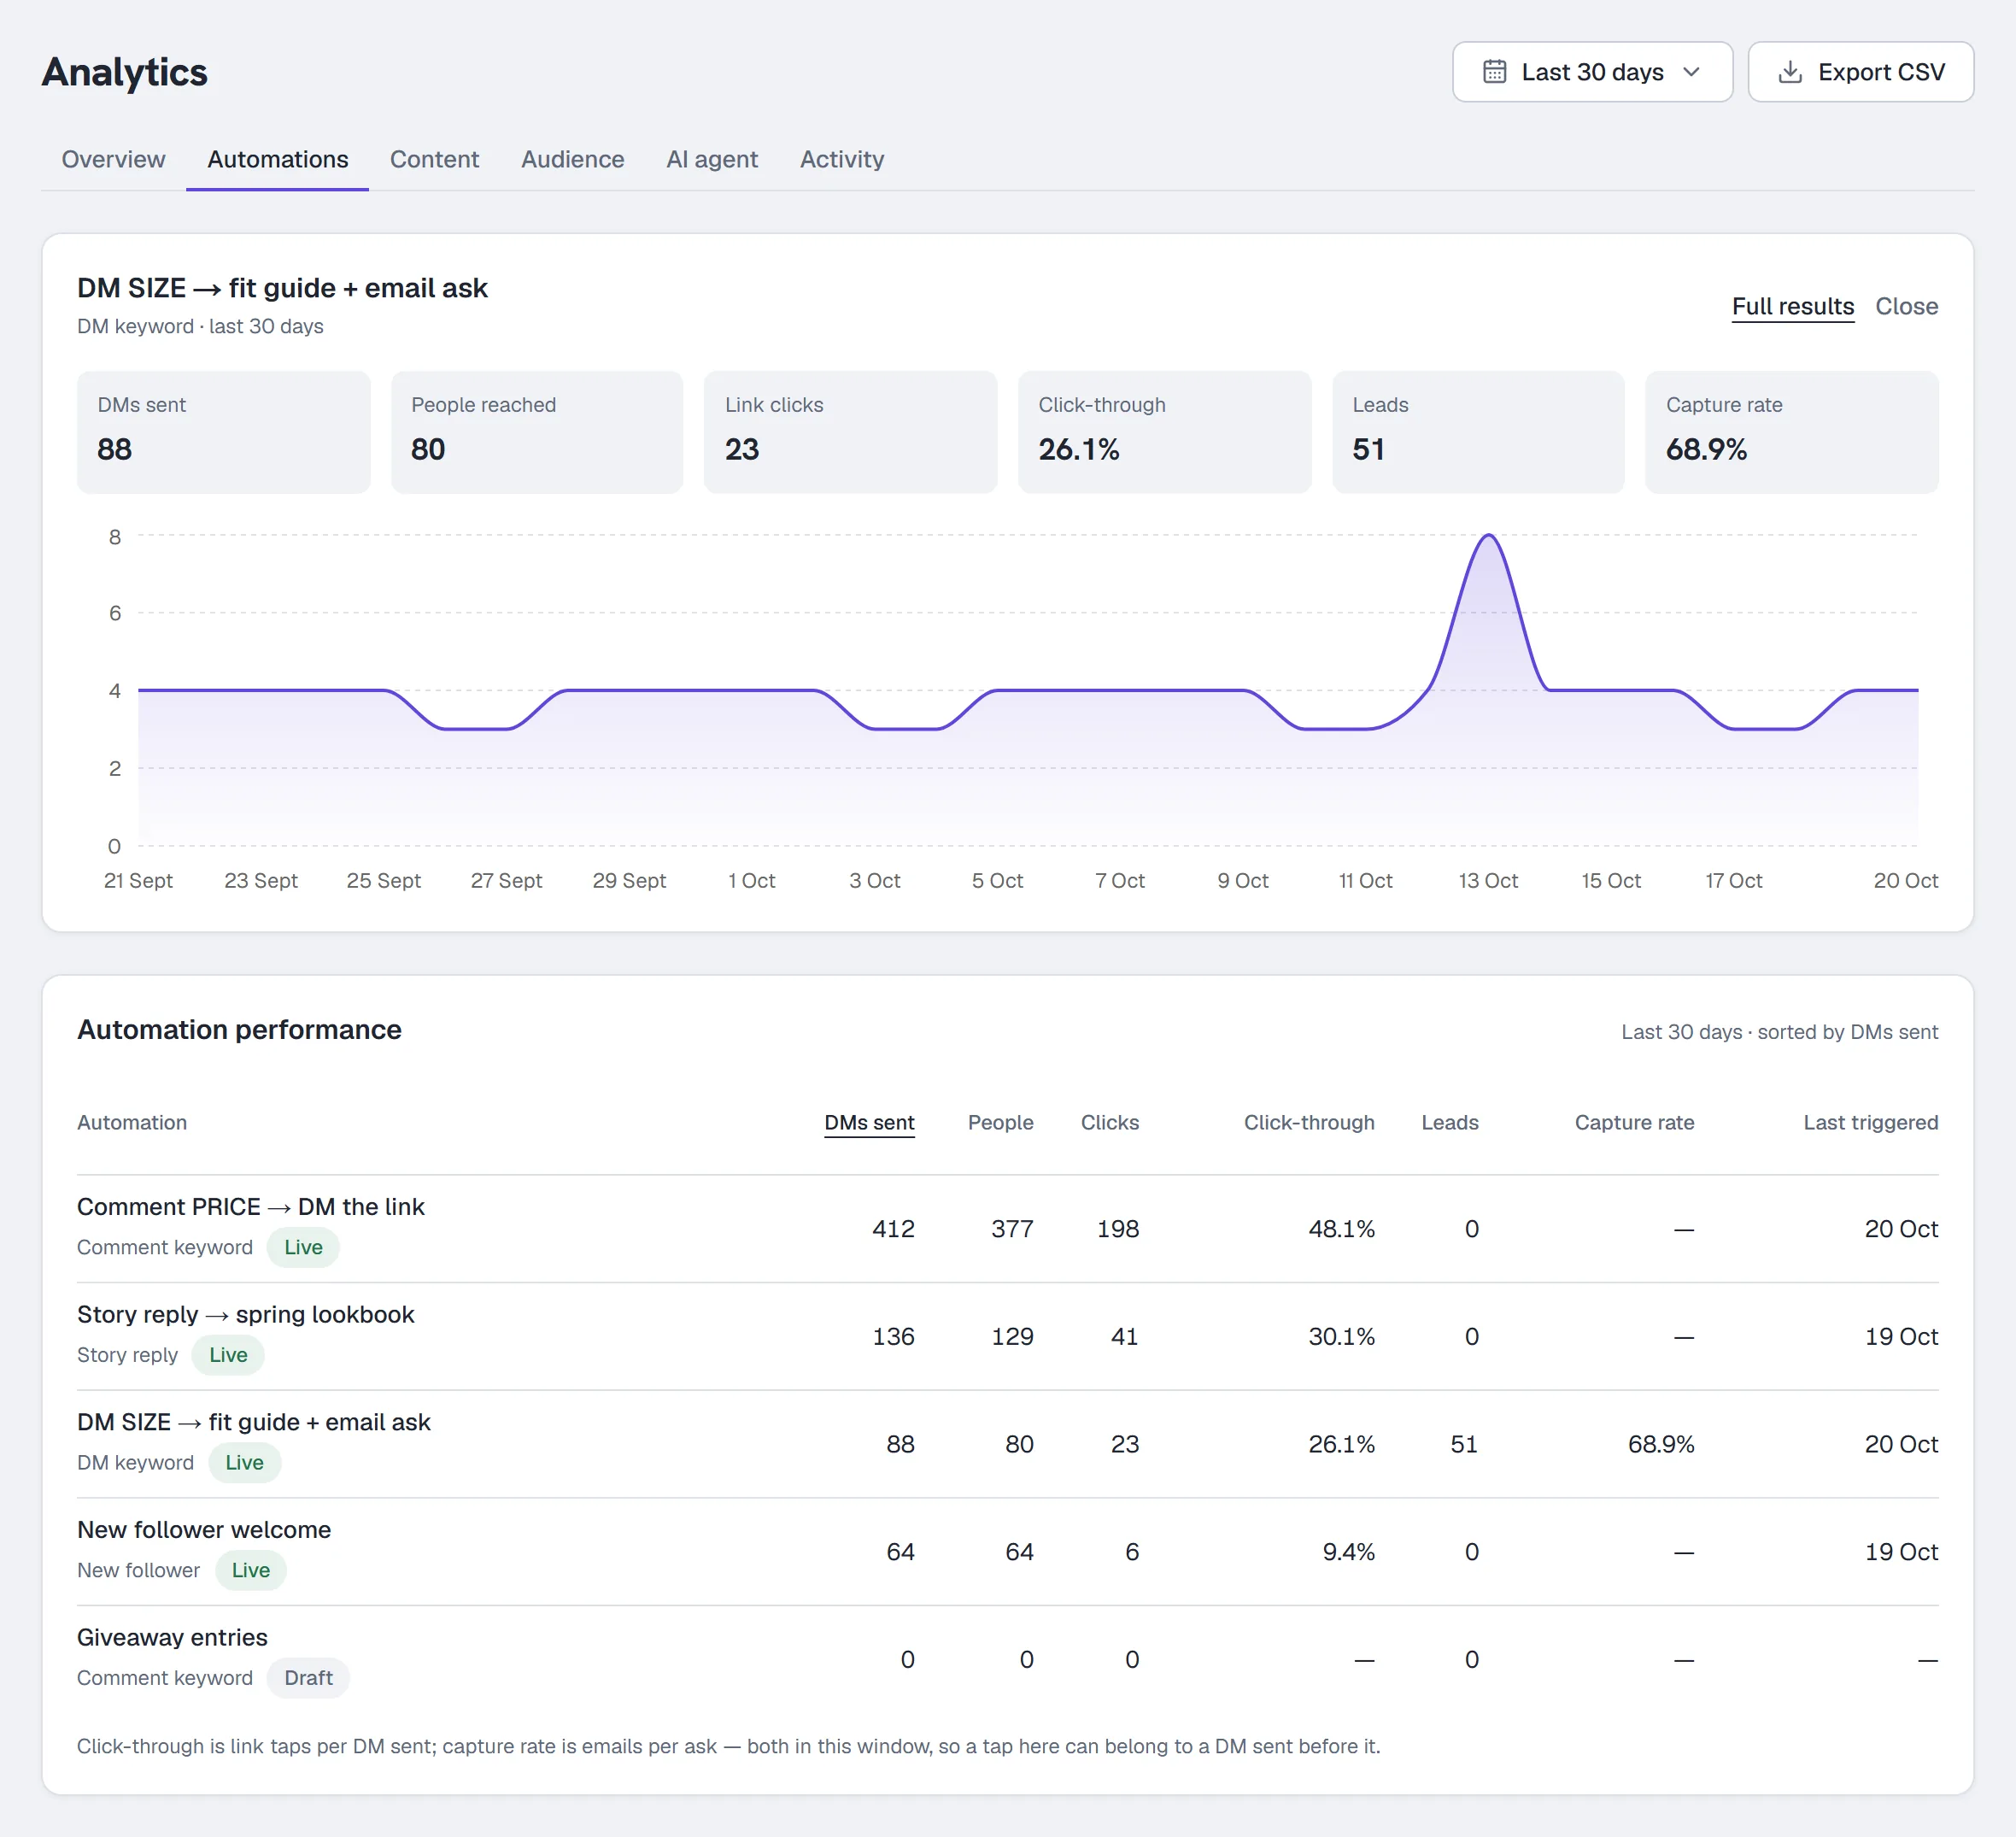The width and height of the screenshot is (2016, 1837).
Task: Click the Click-through column header
Action: [1308, 1122]
